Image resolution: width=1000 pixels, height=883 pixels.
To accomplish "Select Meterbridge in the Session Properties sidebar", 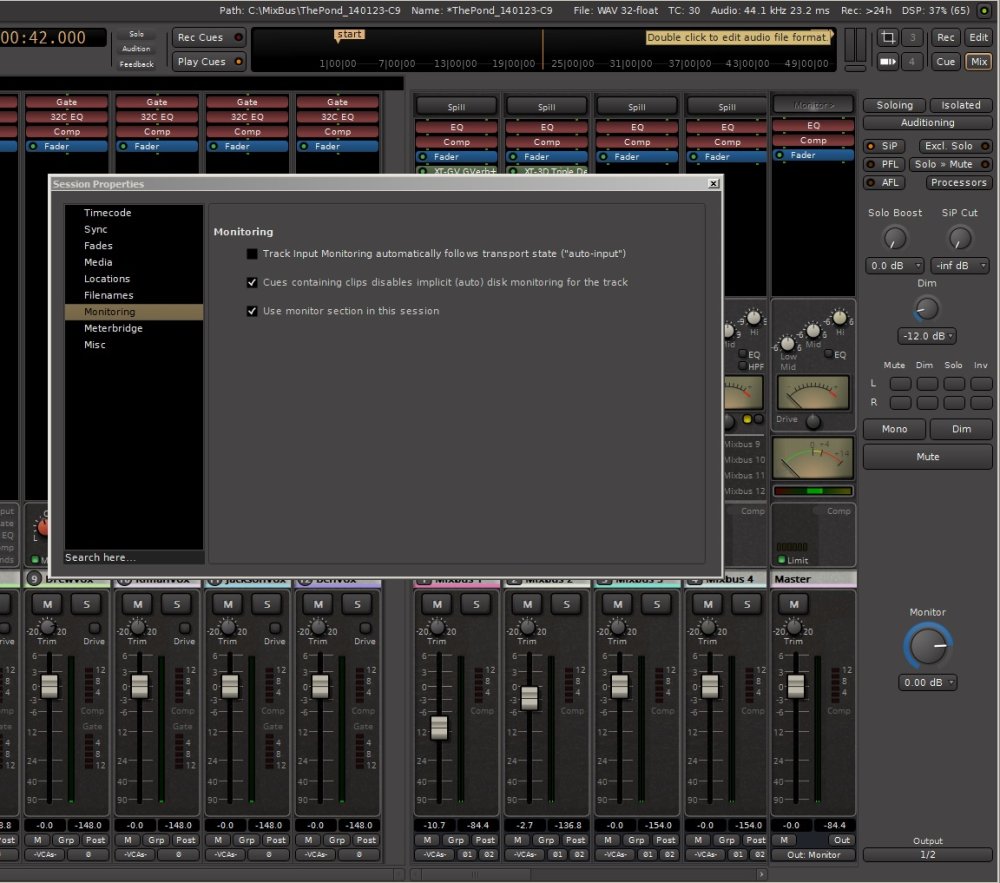I will coord(112,328).
